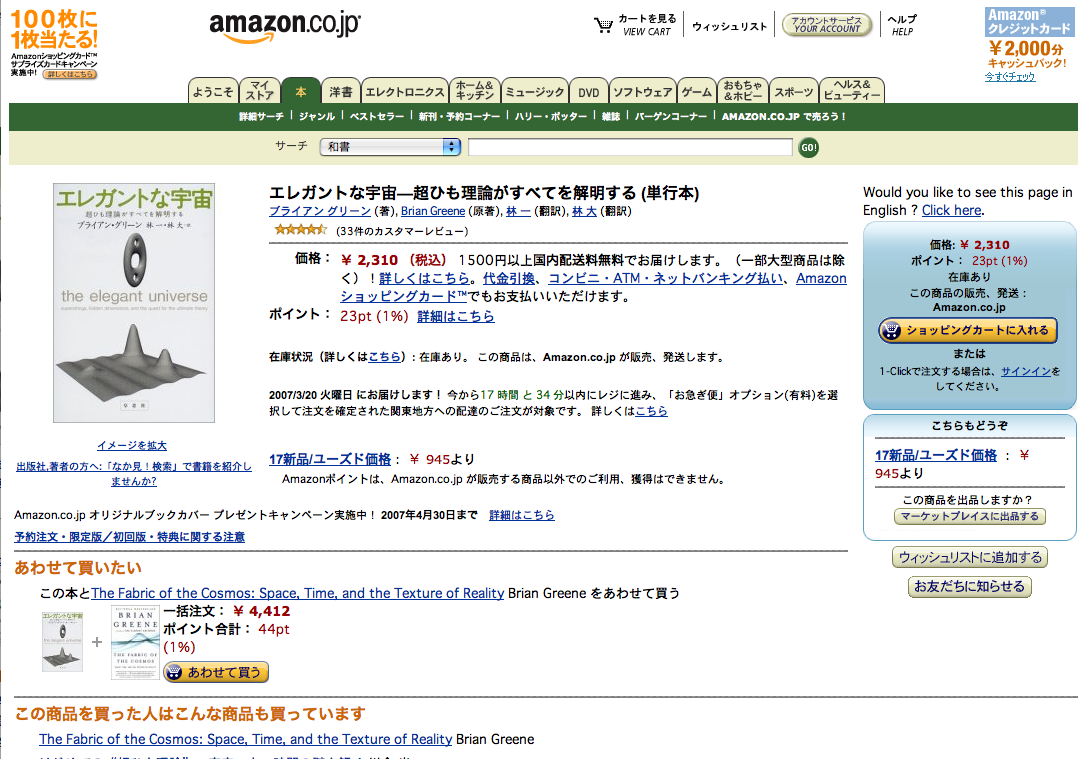The width and height of the screenshot is (1085, 759).
Task: Click the small エレガントな宇宙 bundle thumbnail
Action: [62, 641]
